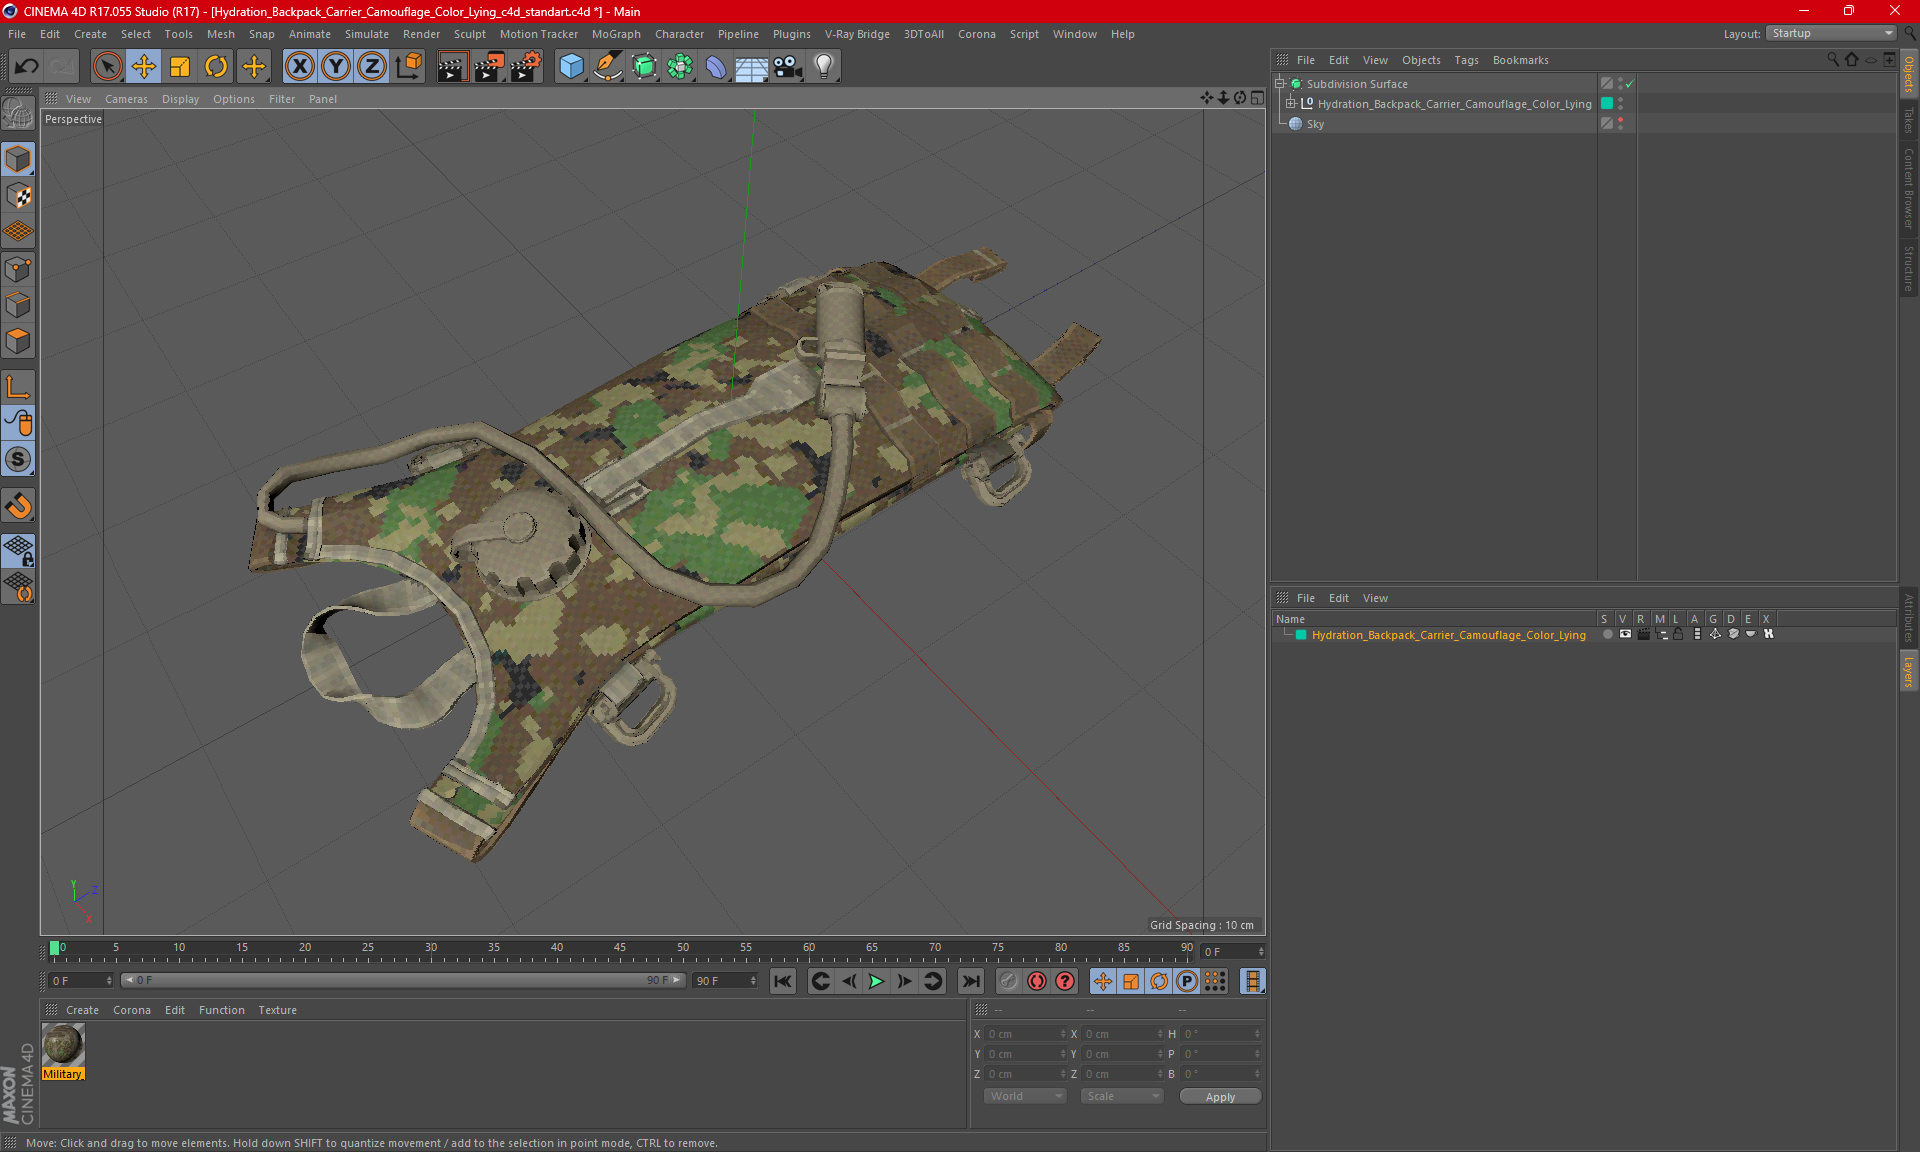Open the World coordinate dropdown

(x=1025, y=1096)
